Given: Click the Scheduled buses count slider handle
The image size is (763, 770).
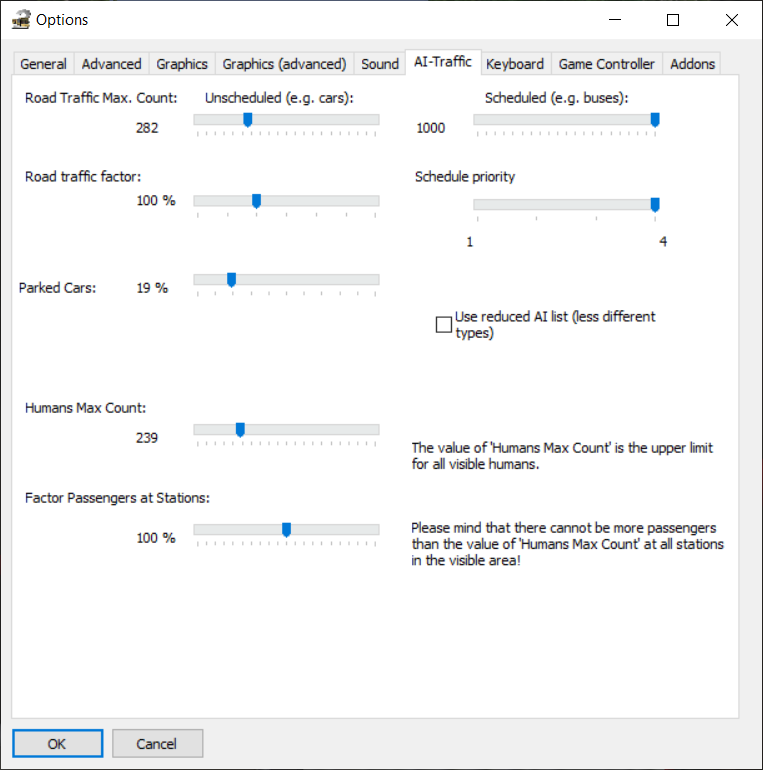Looking at the screenshot, I should point(655,120).
